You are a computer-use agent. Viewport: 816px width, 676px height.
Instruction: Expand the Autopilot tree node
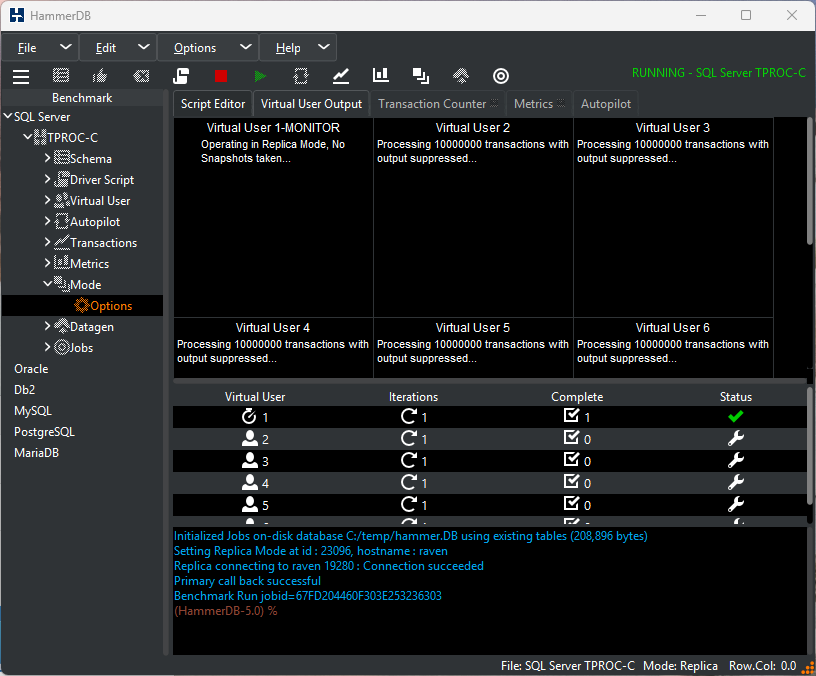pyautogui.click(x=47, y=221)
